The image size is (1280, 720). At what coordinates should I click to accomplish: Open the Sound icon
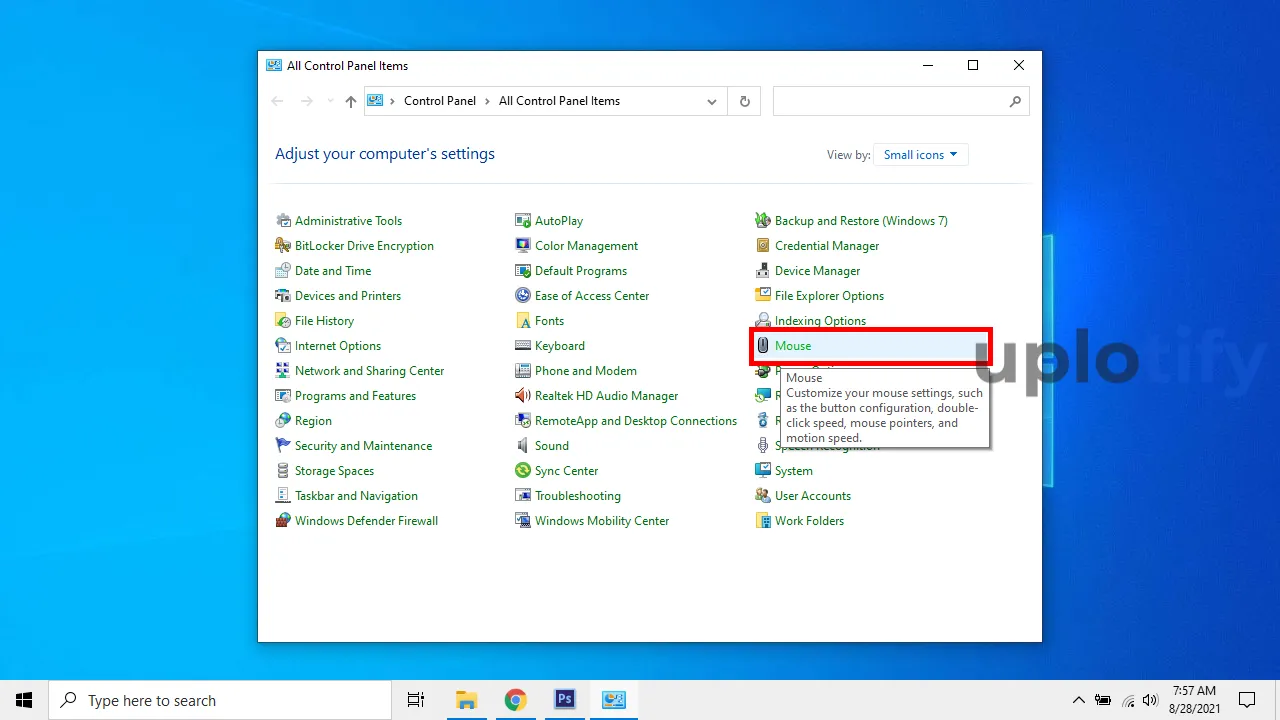pos(523,446)
